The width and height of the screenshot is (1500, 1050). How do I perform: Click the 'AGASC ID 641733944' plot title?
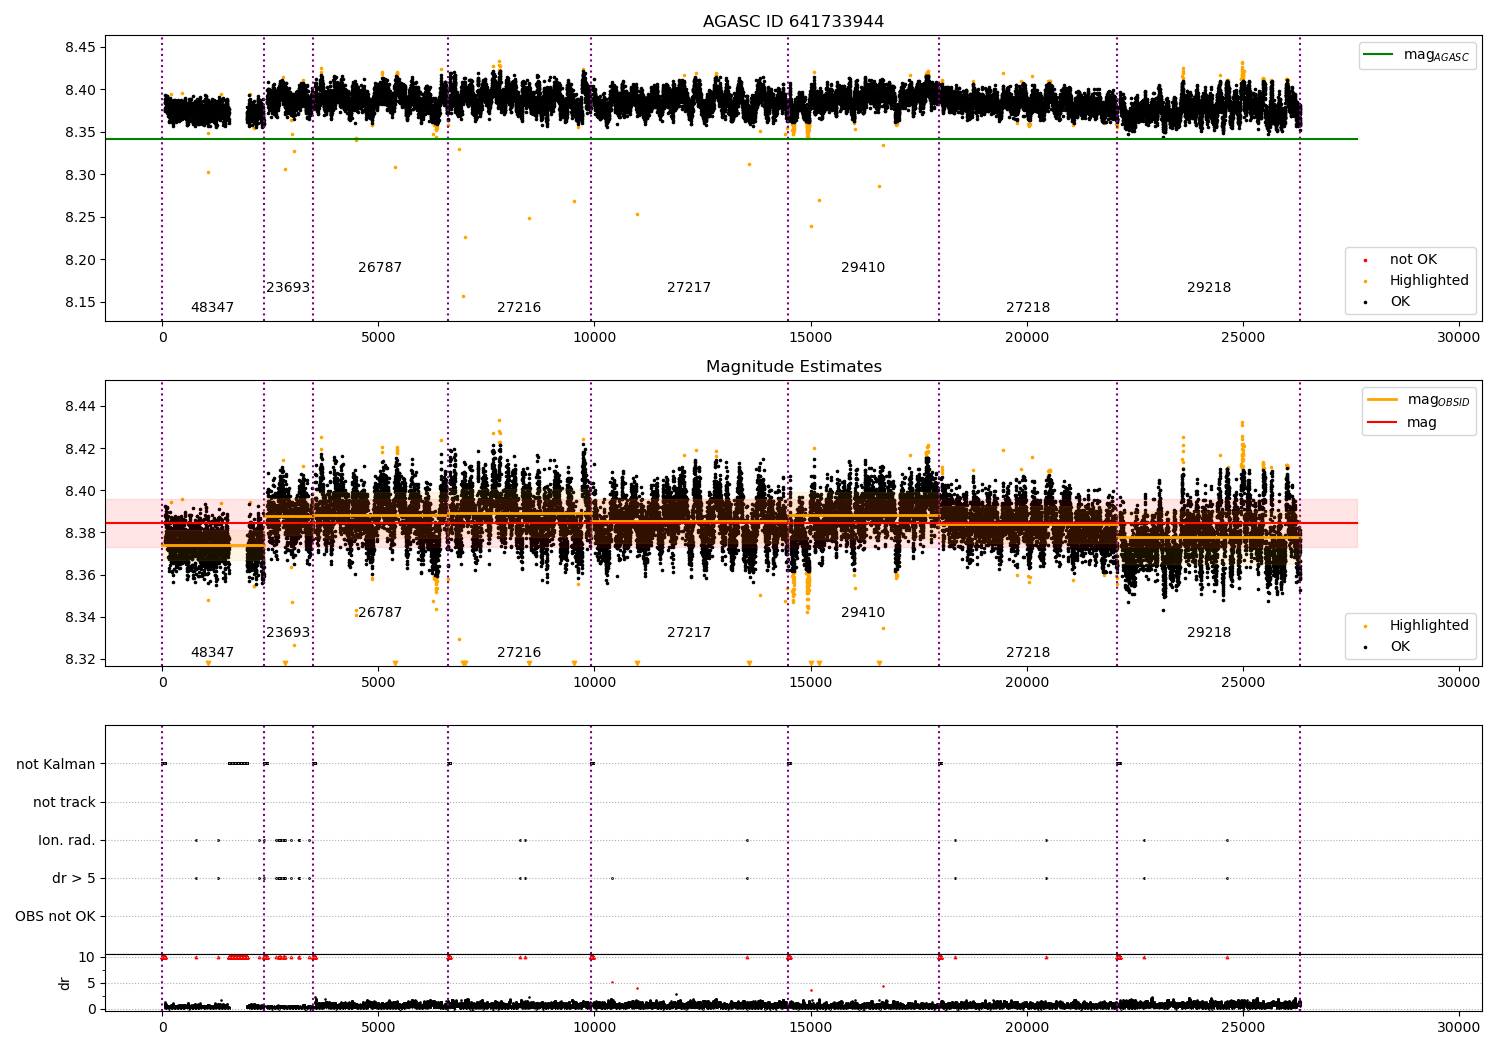(x=793, y=22)
